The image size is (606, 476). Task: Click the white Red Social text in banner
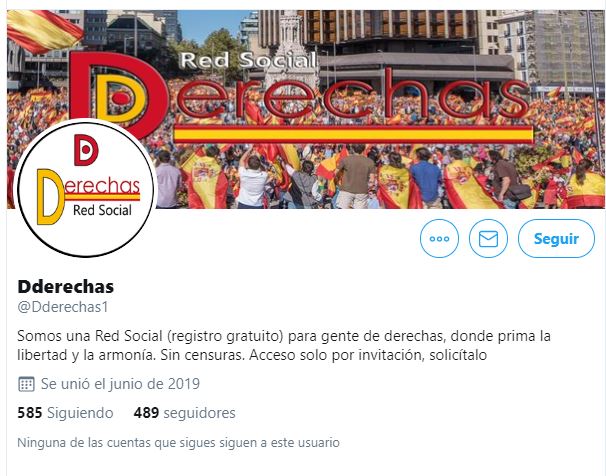tap(249, 60)
